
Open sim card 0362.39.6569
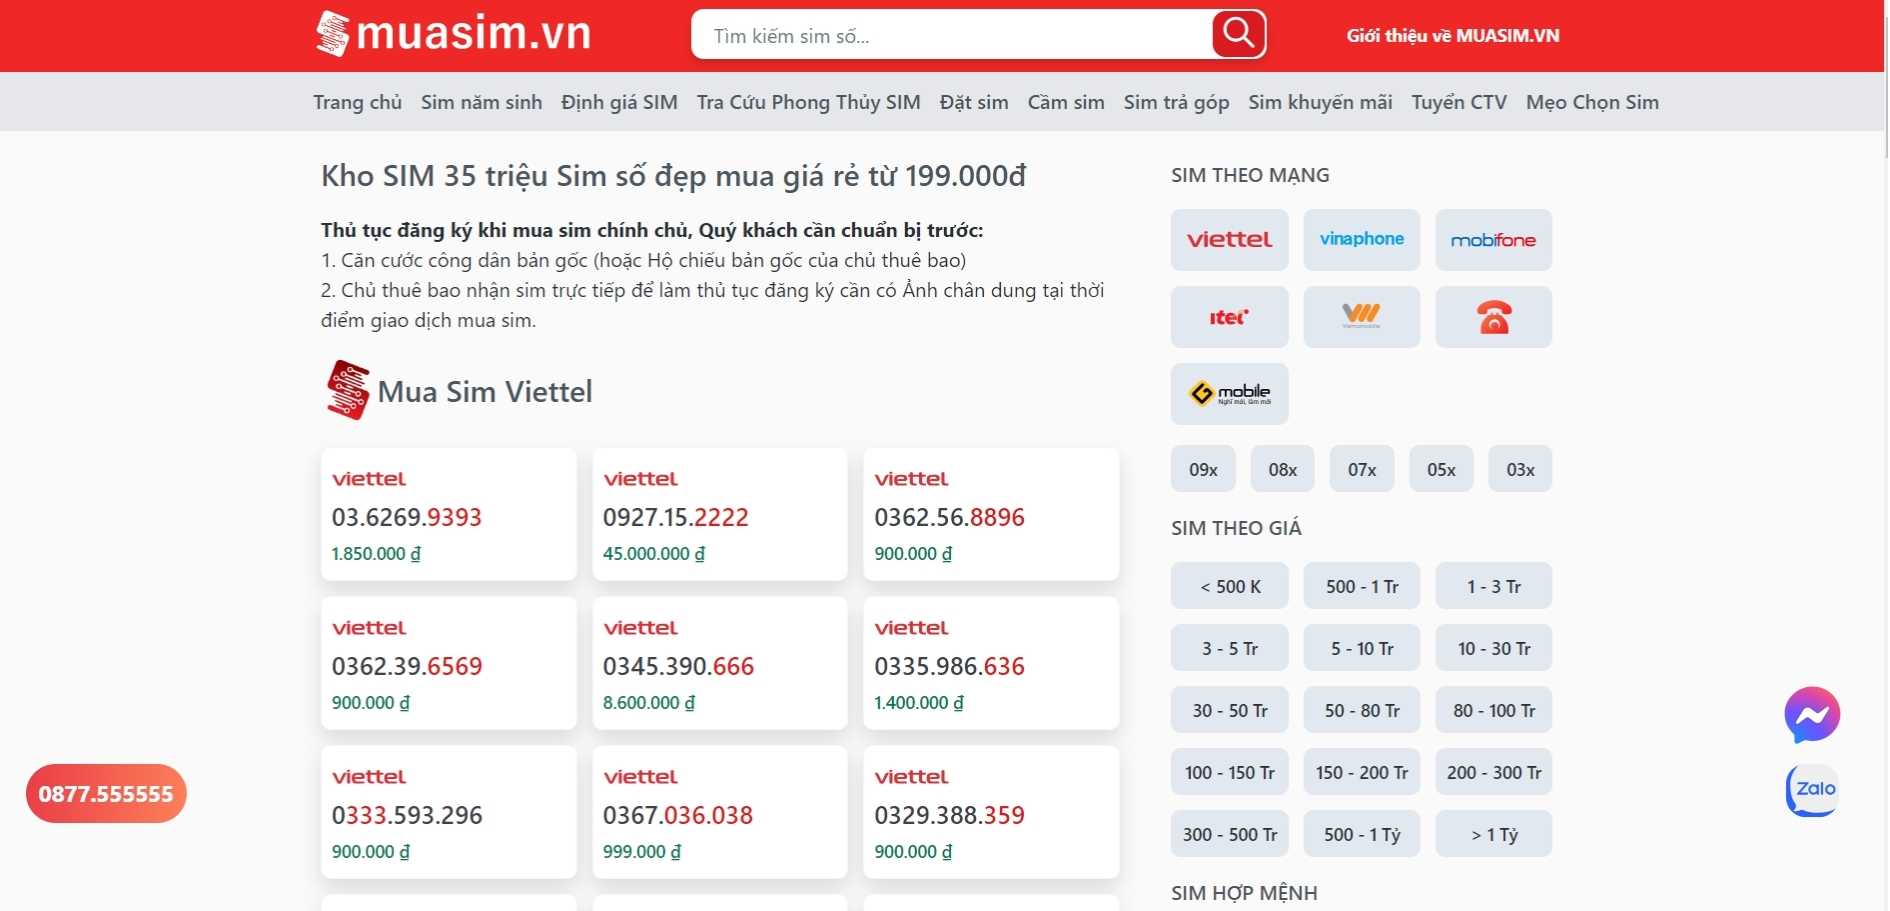(448, 663)
